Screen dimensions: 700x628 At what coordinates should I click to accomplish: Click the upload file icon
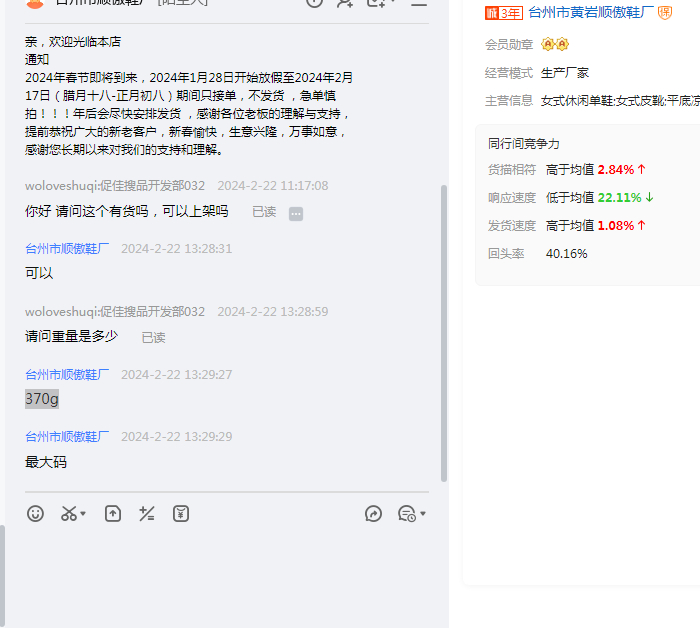[113, 514]
